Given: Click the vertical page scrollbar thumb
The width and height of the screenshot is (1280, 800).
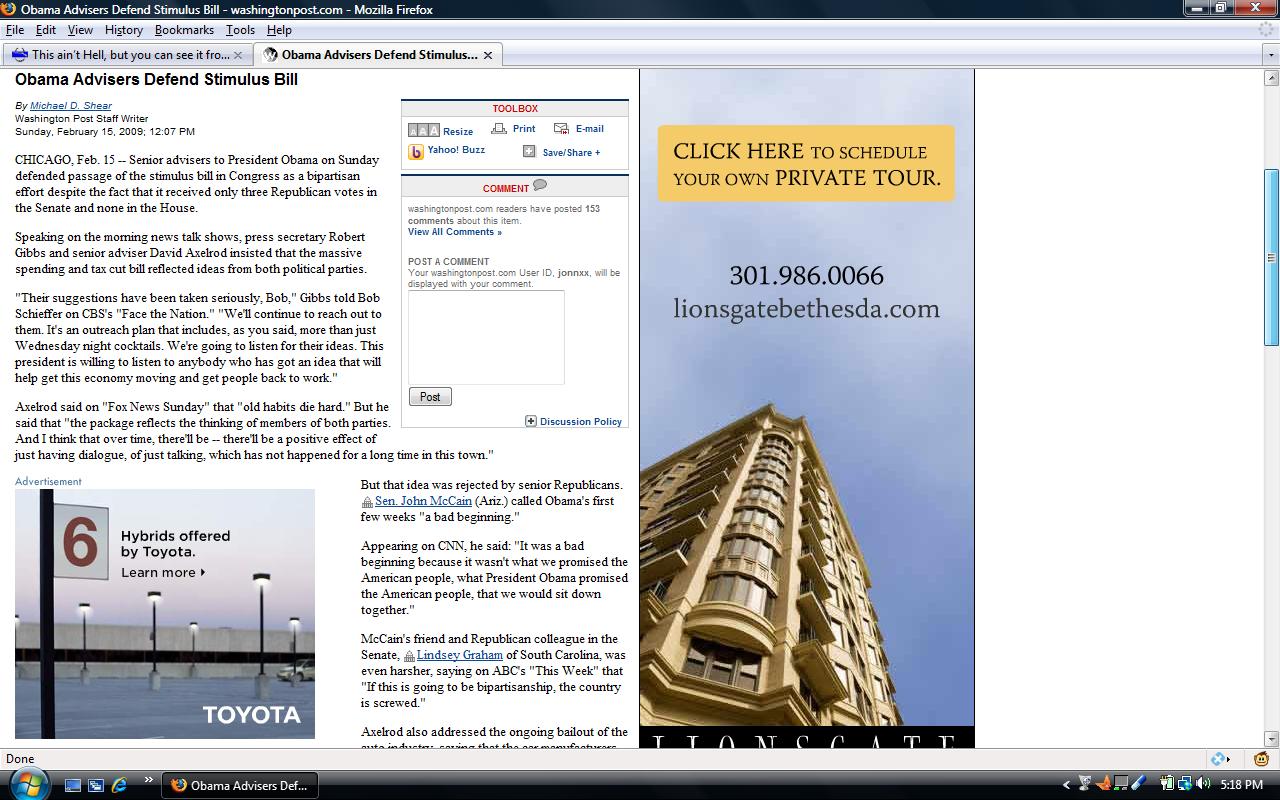Looking at the screenshot, I should coord(1271,257).
